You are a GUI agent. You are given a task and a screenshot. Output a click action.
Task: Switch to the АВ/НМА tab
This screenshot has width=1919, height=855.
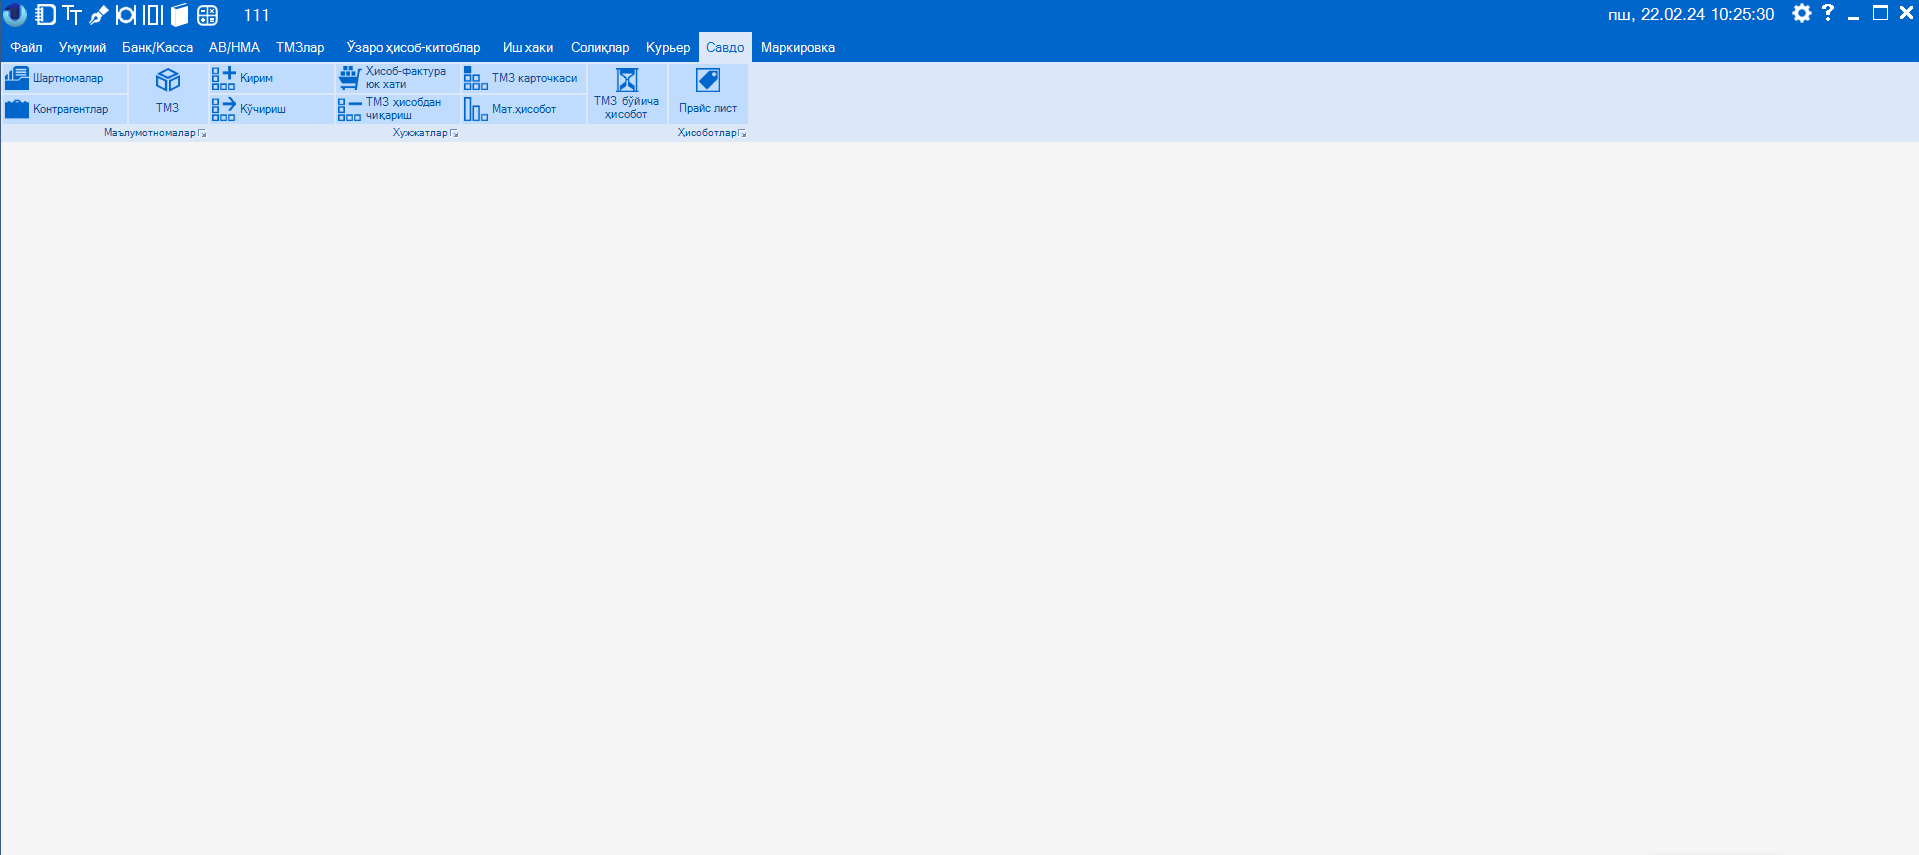coord(234,47)
